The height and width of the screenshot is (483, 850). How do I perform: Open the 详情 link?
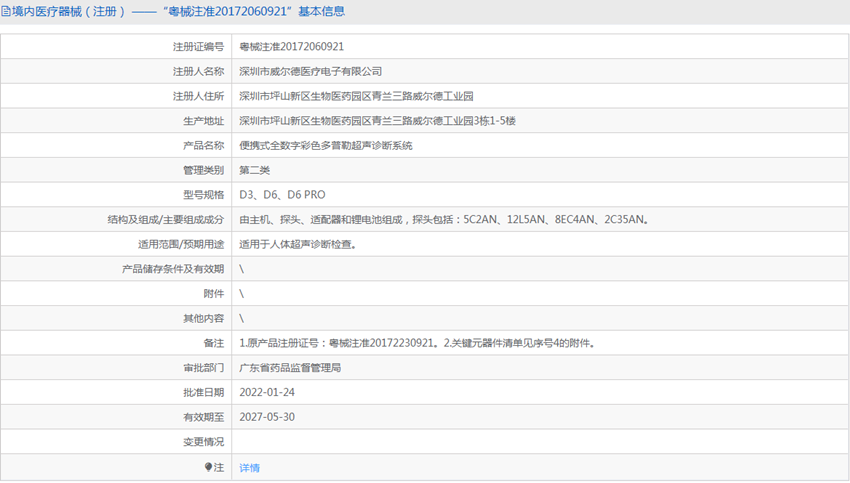point(249,468)
